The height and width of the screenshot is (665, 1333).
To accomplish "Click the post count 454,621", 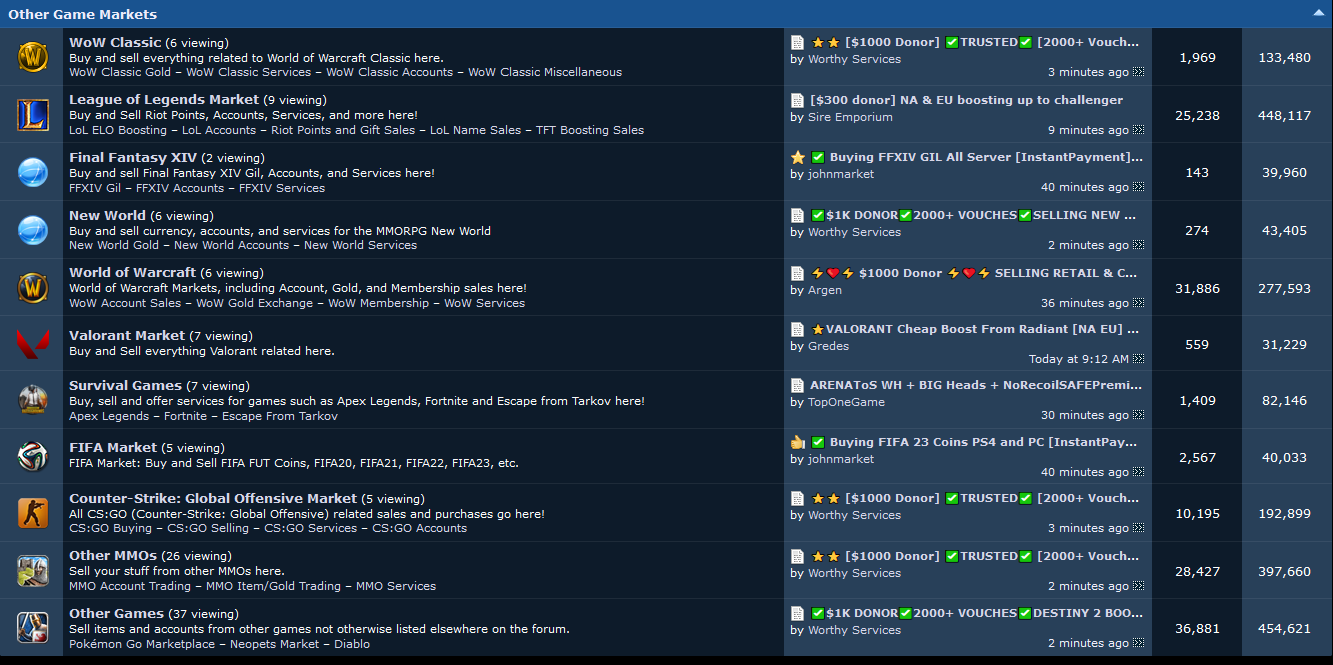I will point(1285,628).
